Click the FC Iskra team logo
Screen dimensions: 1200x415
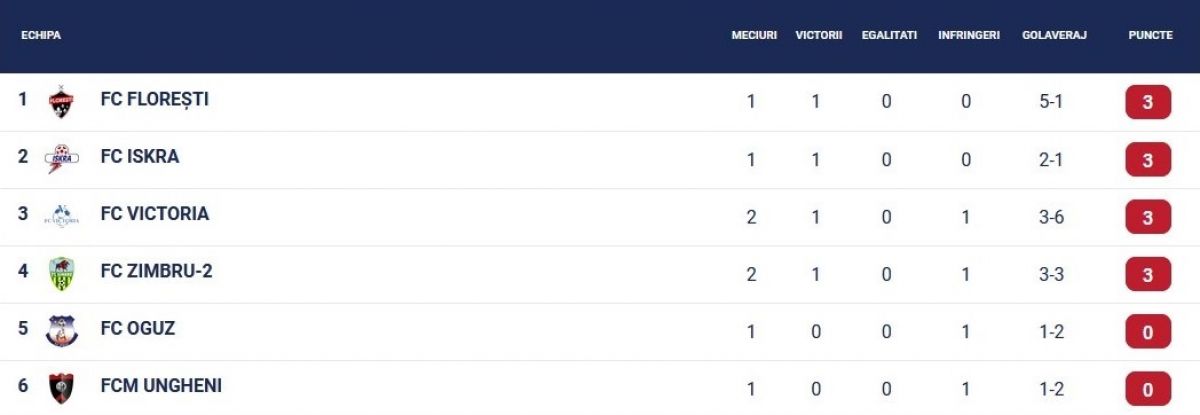61,159
